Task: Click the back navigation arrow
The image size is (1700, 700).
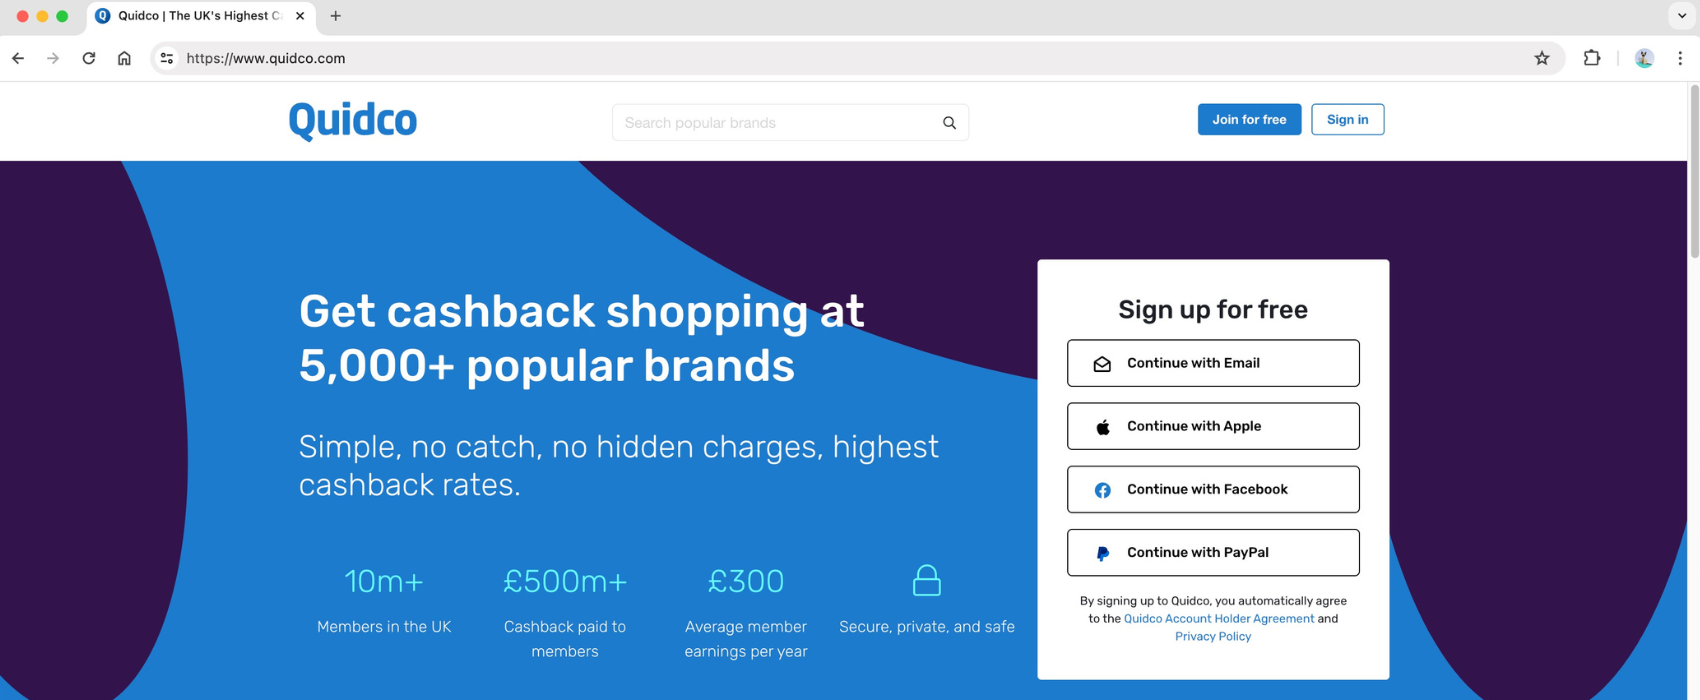Action: point(18,58)
